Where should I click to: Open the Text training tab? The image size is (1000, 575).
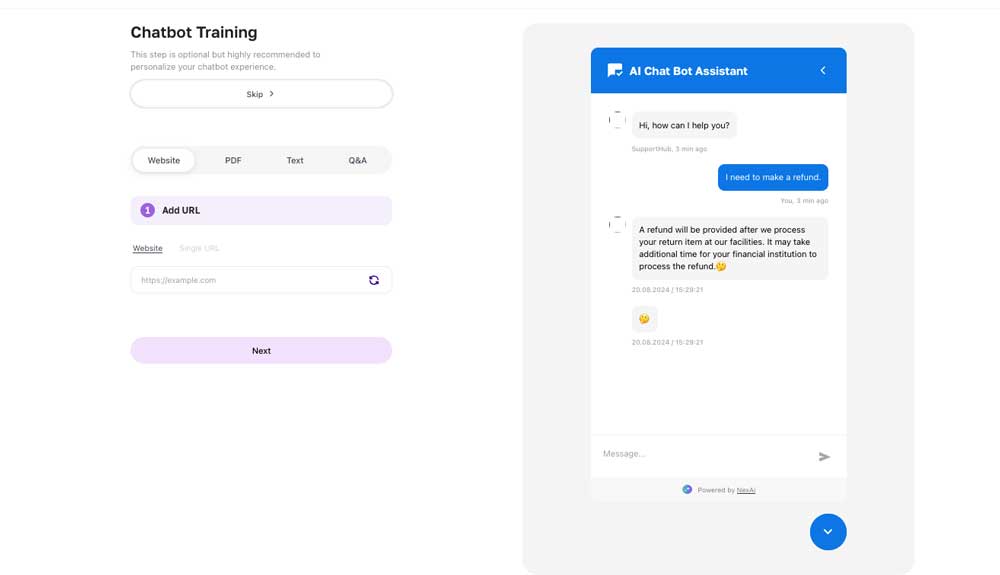point(295,160)
